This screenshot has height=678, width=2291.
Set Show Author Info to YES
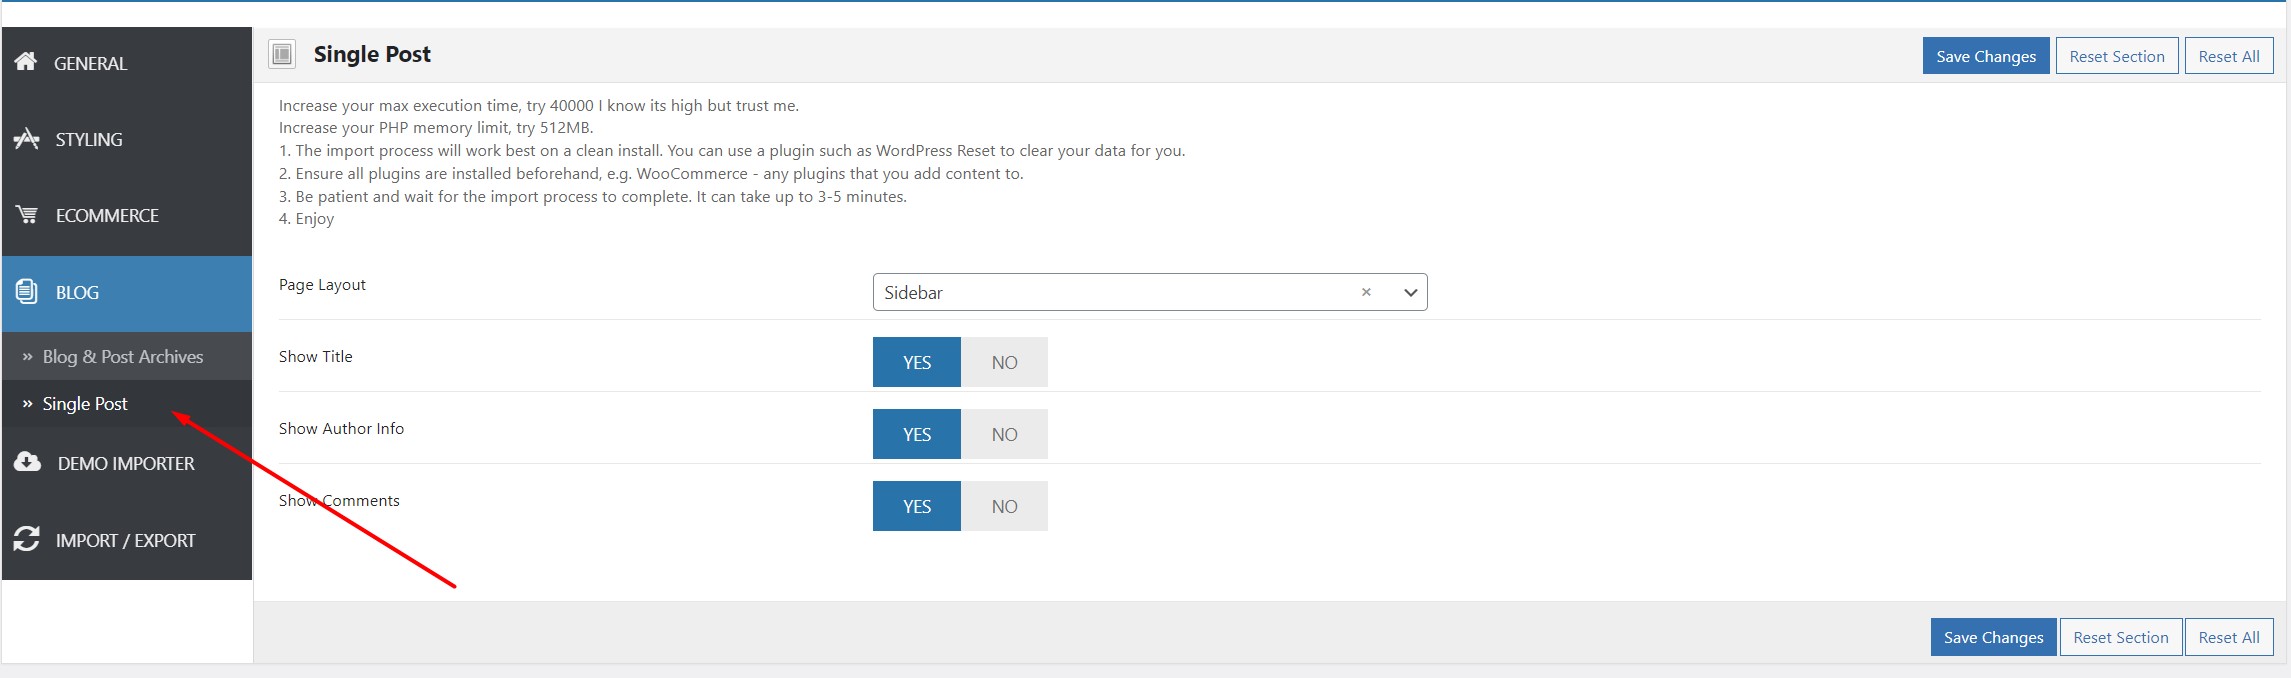tap(917, 434)
